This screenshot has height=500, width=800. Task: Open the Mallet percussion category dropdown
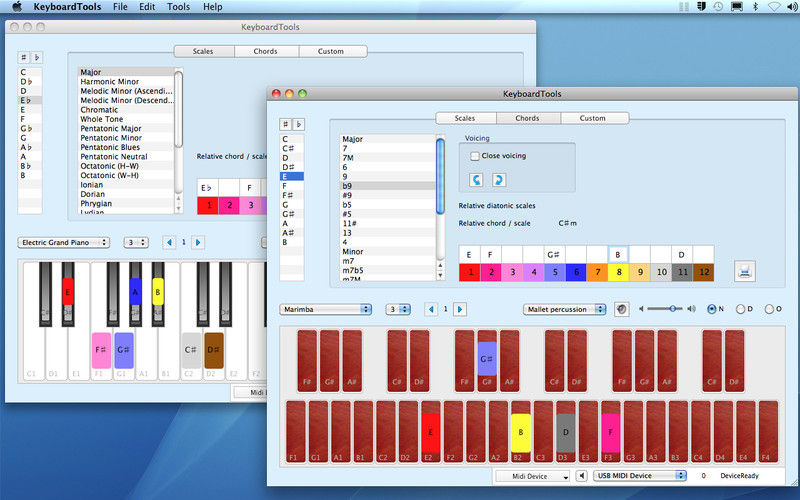(x=564, y=309)
